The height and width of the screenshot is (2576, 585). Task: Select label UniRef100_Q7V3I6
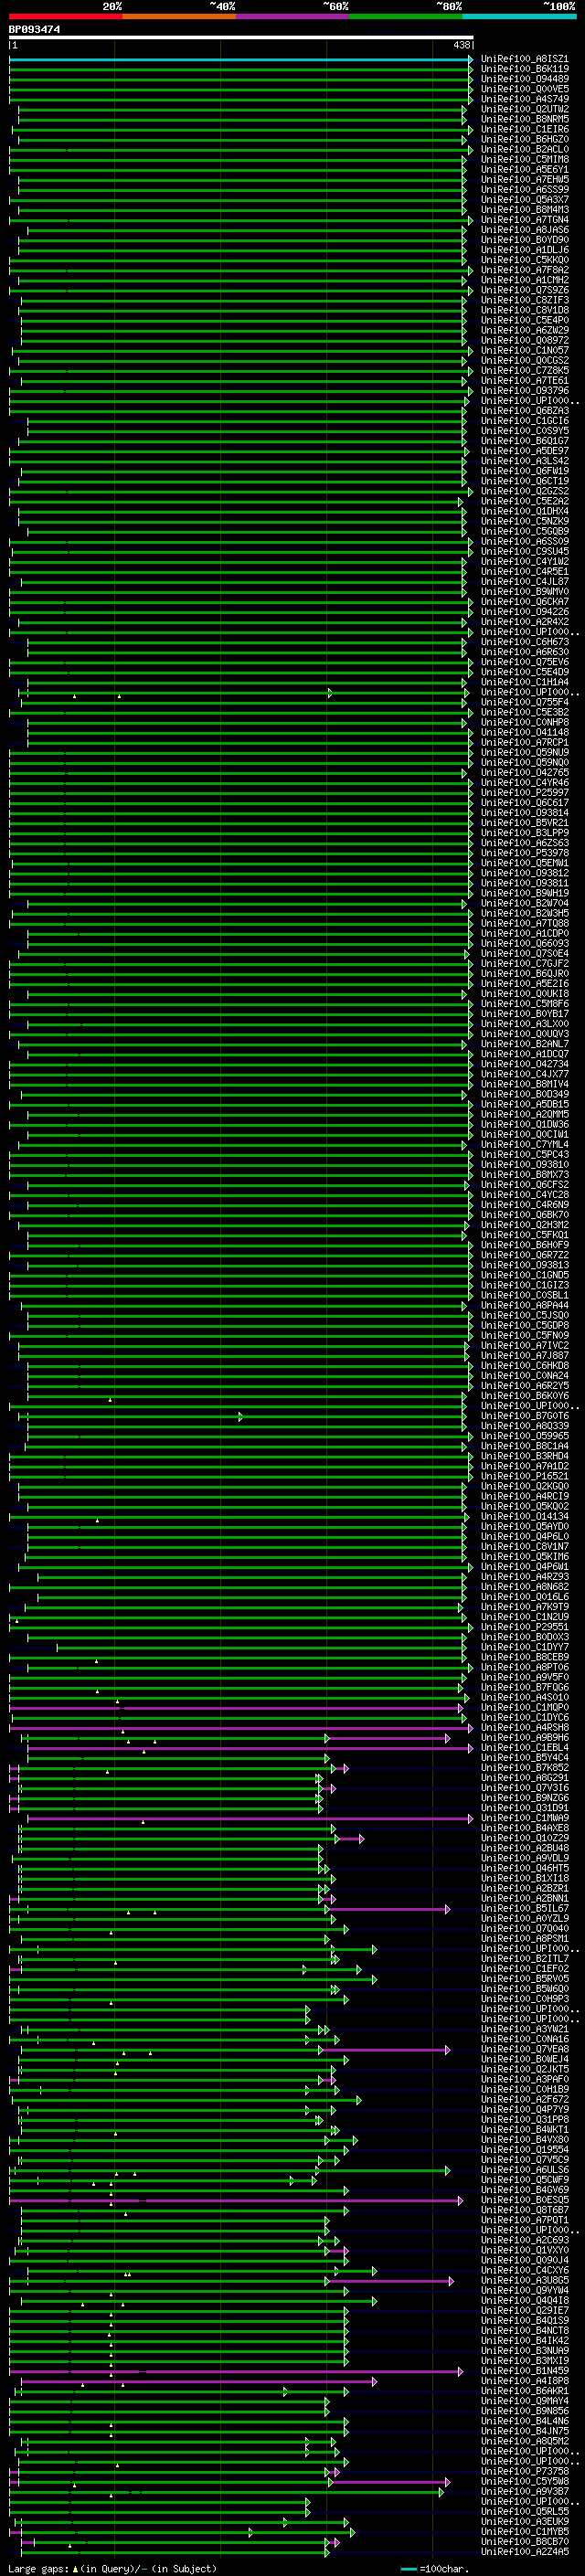[525, 1788]
